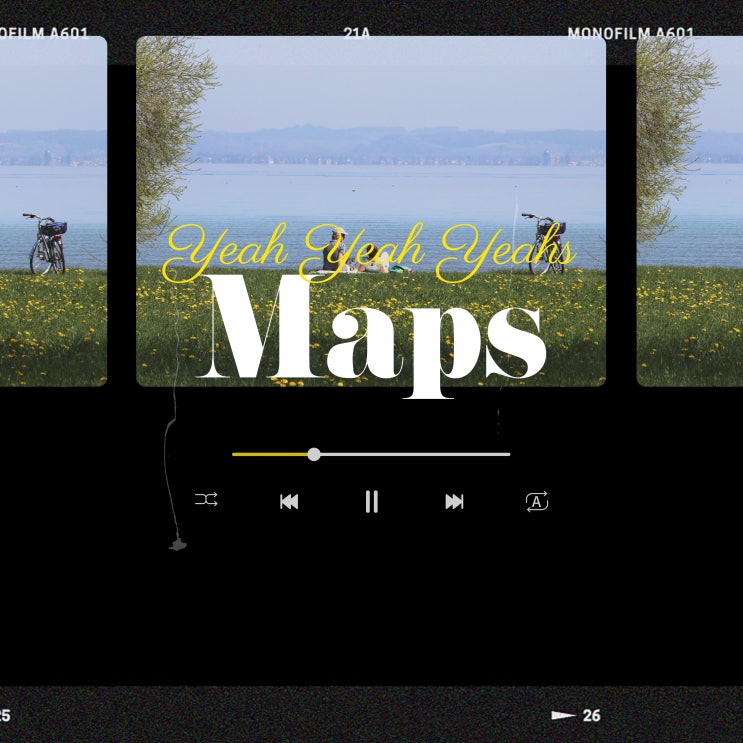
Task: Skip to next track
Action: tap(454, 501)
